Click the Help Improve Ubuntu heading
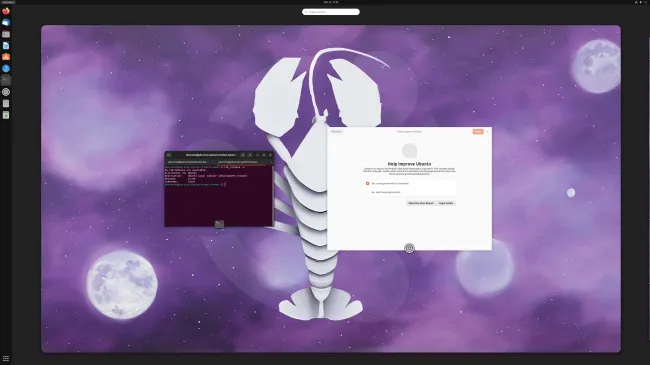The width and height of the screenshot is (650, 365). [x=409, y=164]
